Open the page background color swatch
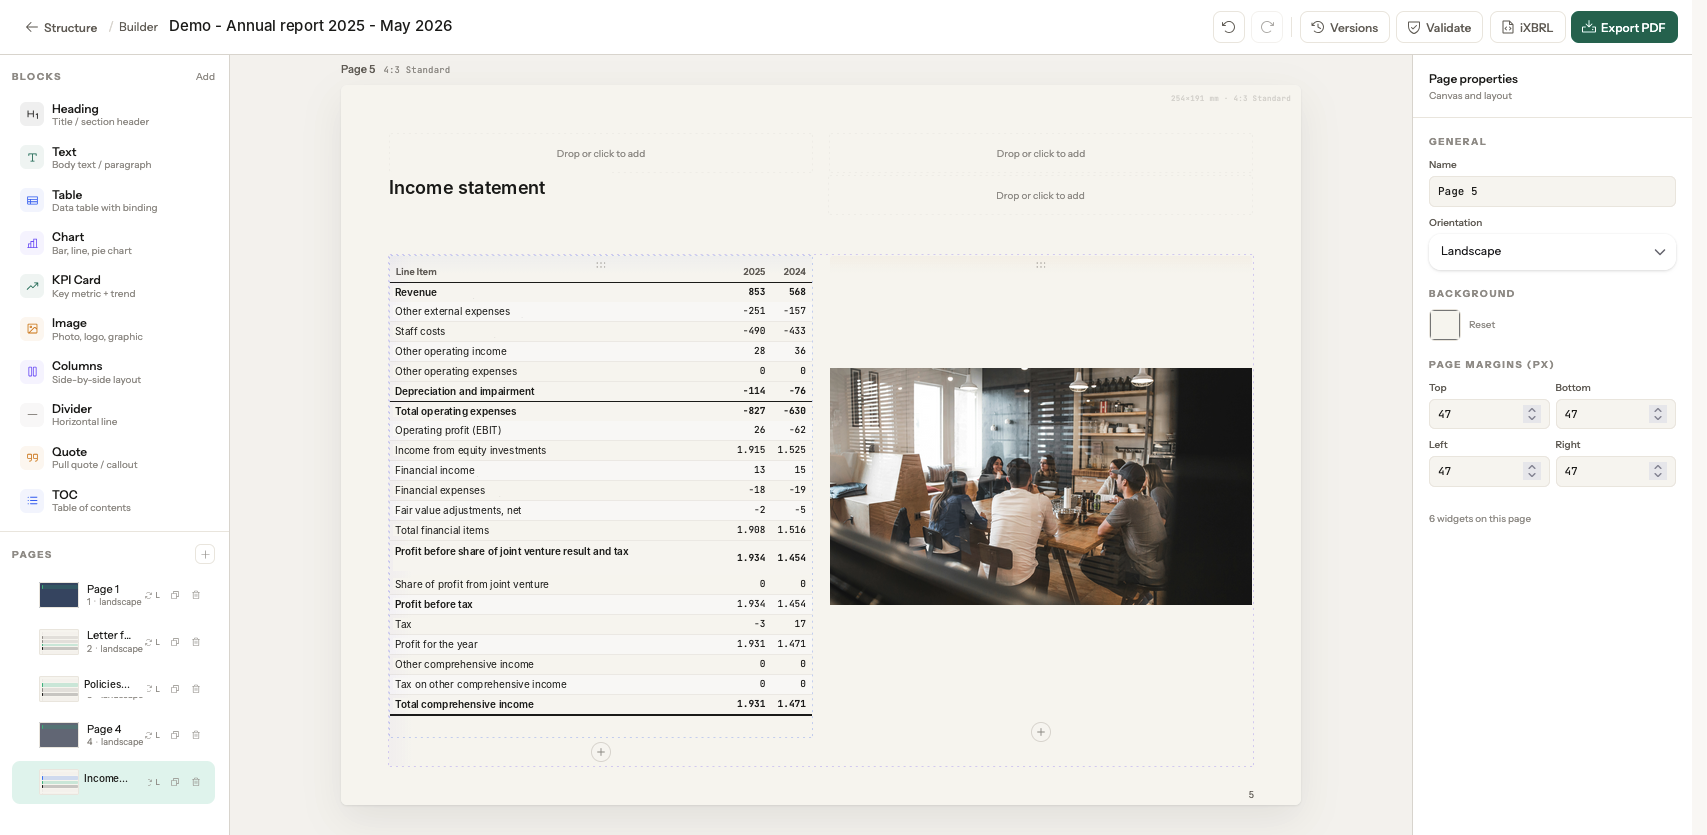This screenshot has height=835, width=1707. click(x=1445, y=325)
